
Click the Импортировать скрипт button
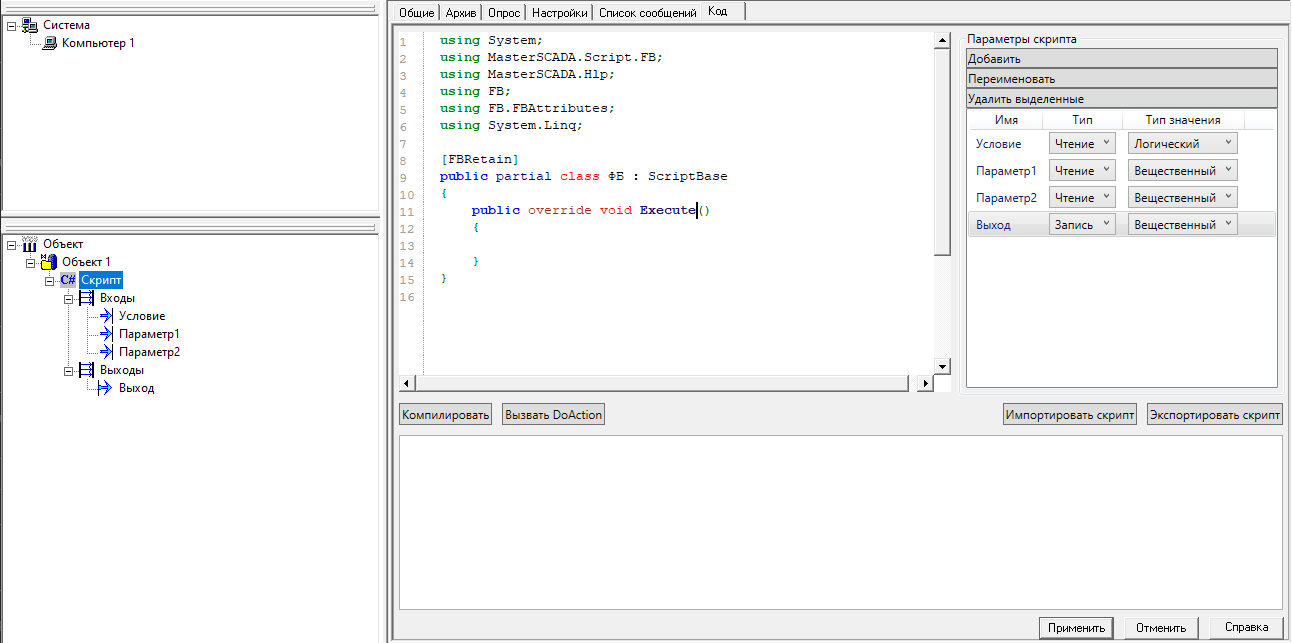click(1070, 415)
